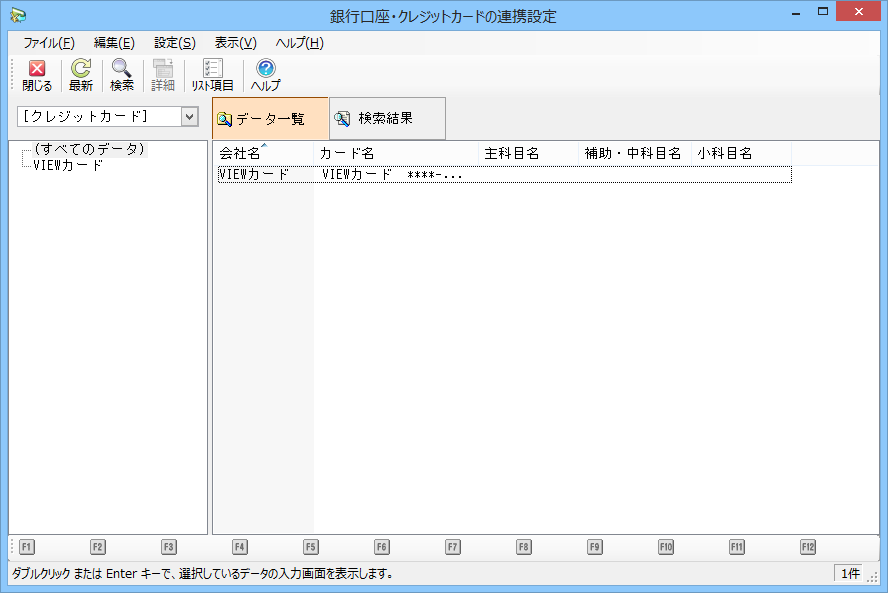Click the ヘルプ (Help) toolbar icon
The height and width of the screenshot is (593, 888).
click(x=265, y=75)
